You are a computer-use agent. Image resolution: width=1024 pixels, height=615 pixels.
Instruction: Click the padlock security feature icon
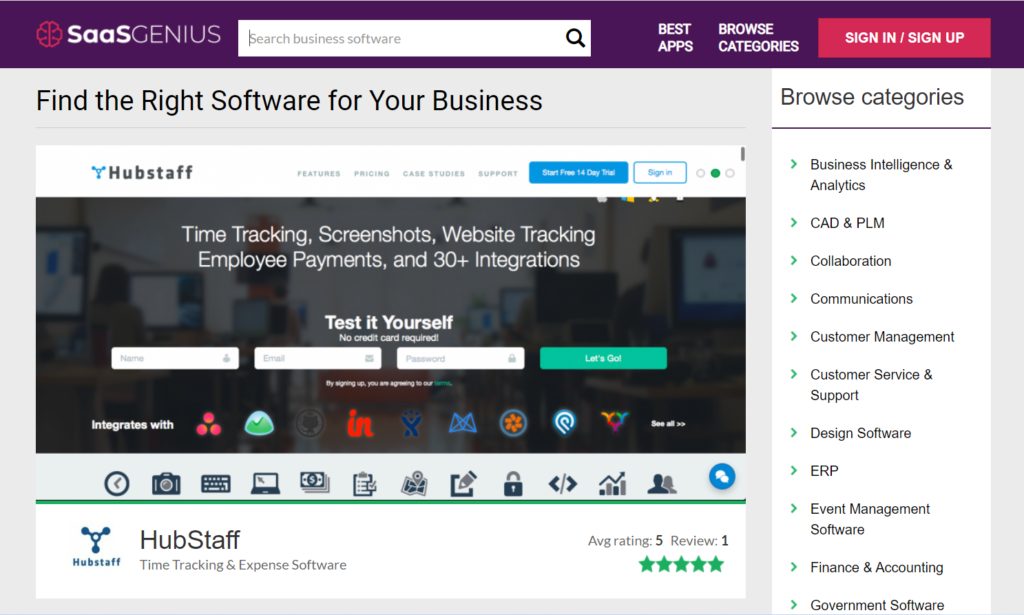click(513, 484)
